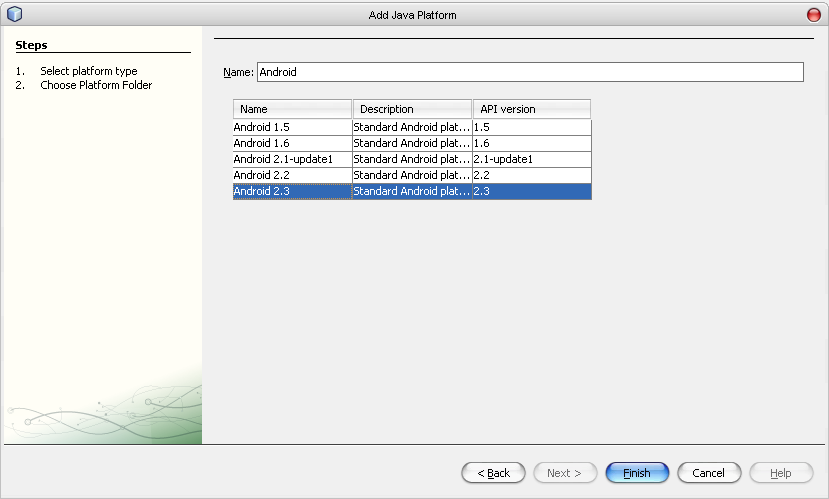The height and width of the screenshot is (499, 829).
Task: Click the API version cell showing 2.2
Action: [x=531, y=175]
